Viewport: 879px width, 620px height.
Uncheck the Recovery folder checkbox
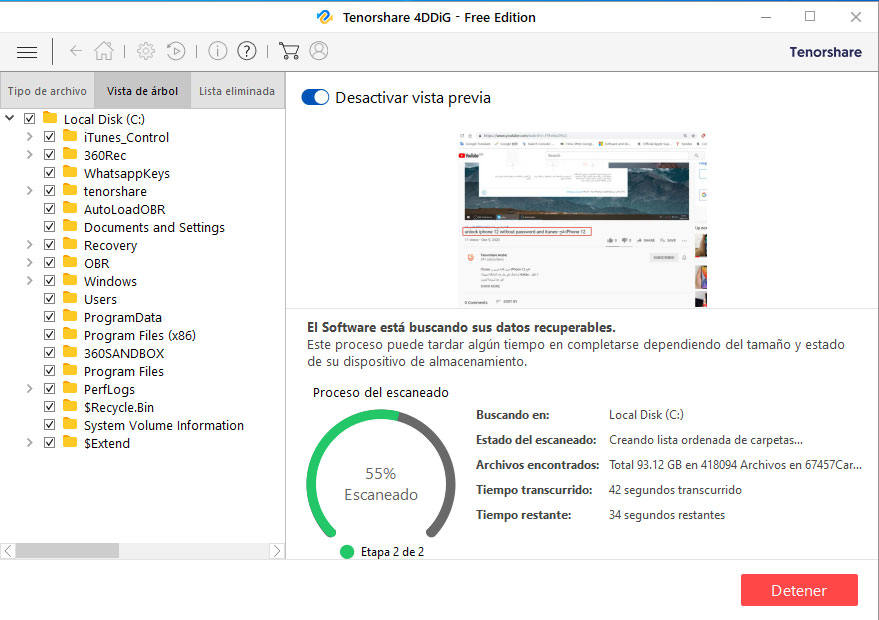[x=49, y=245]
